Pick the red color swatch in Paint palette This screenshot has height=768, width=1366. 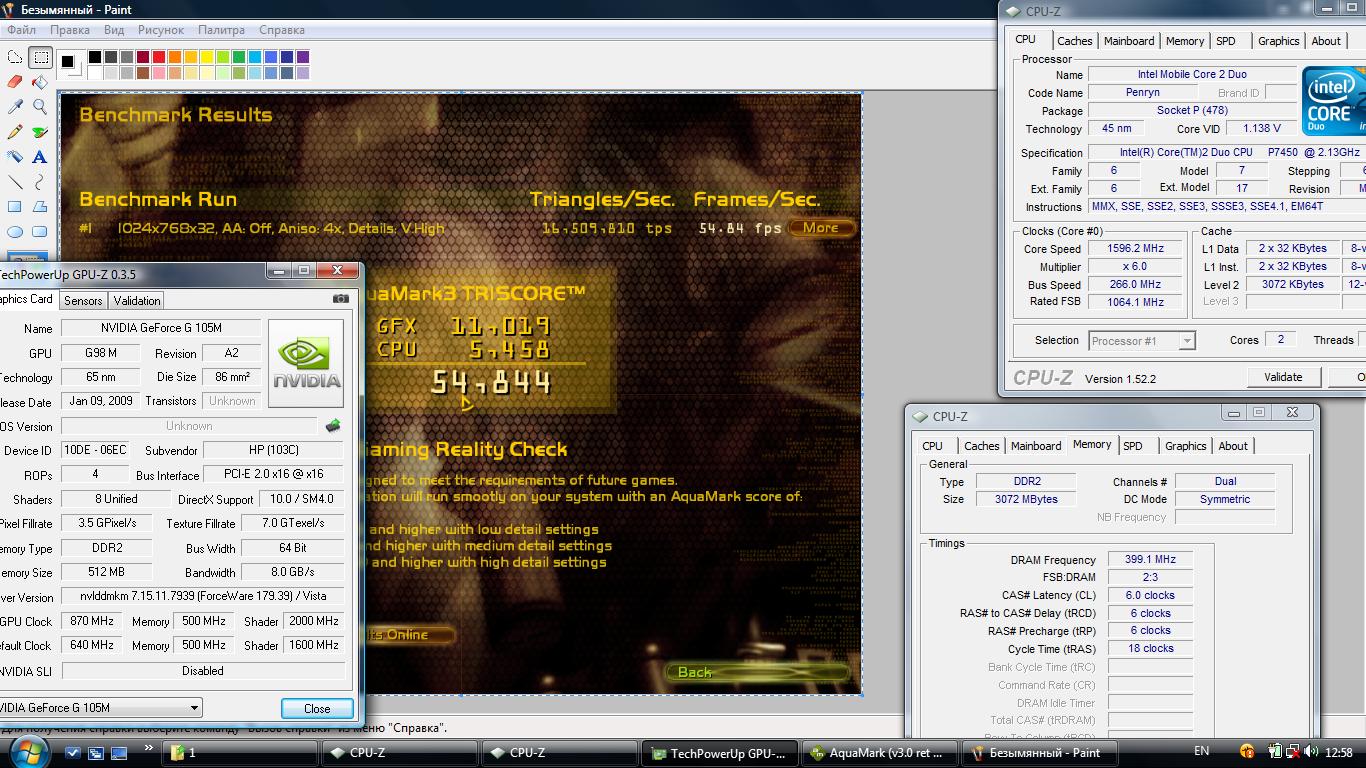[x=159, y=57]
